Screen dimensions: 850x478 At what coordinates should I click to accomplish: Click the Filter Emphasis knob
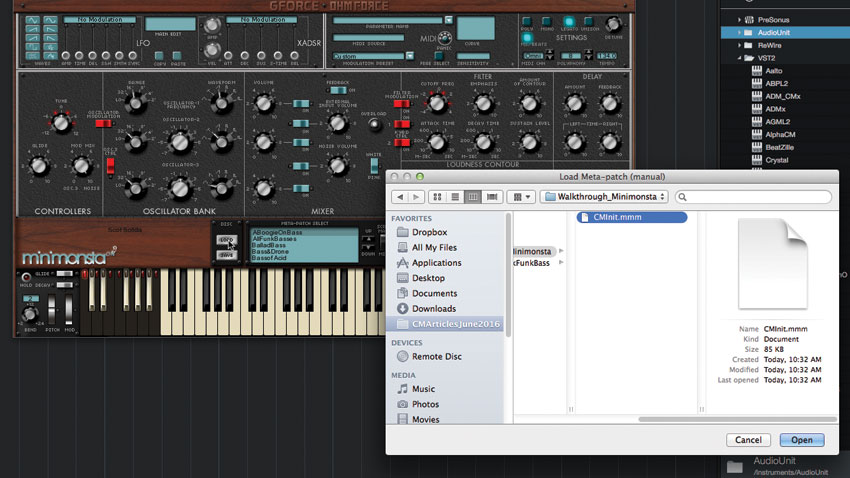point(483,103)
